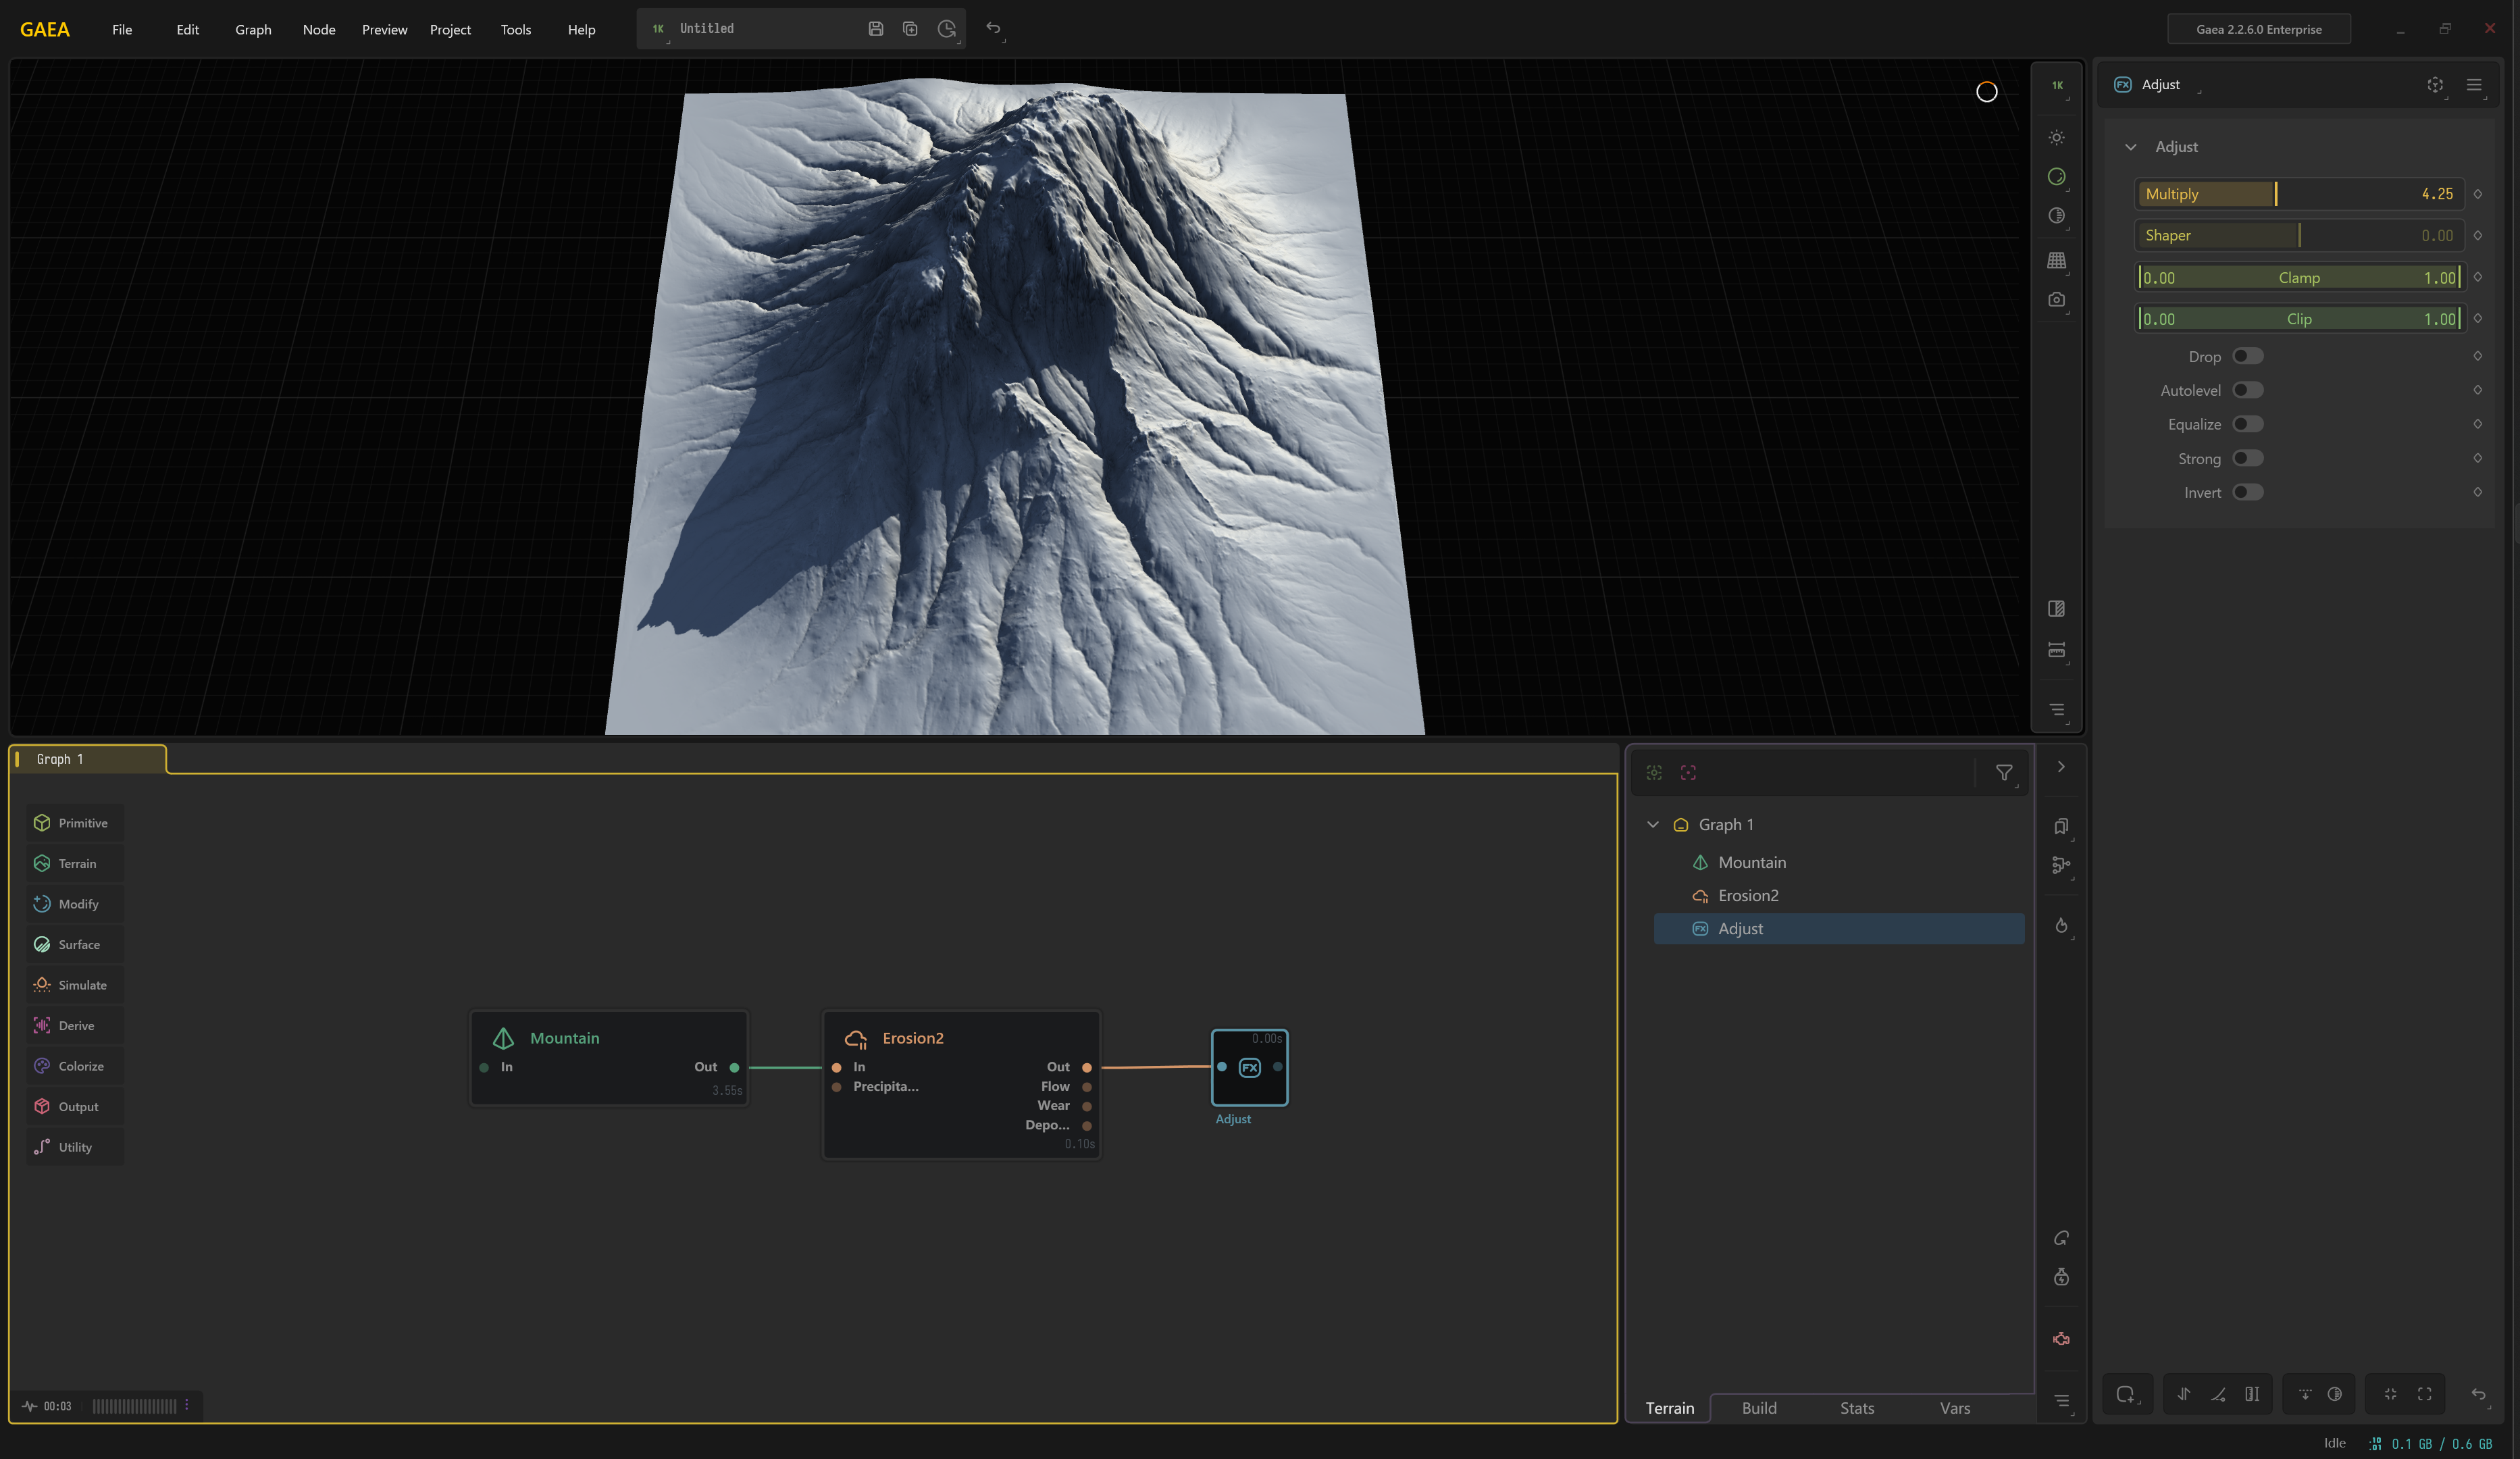Viewport: 2520px width, 1459px height.
Task: Expand the side panel chevron arrow
Action: [2061, 767]
